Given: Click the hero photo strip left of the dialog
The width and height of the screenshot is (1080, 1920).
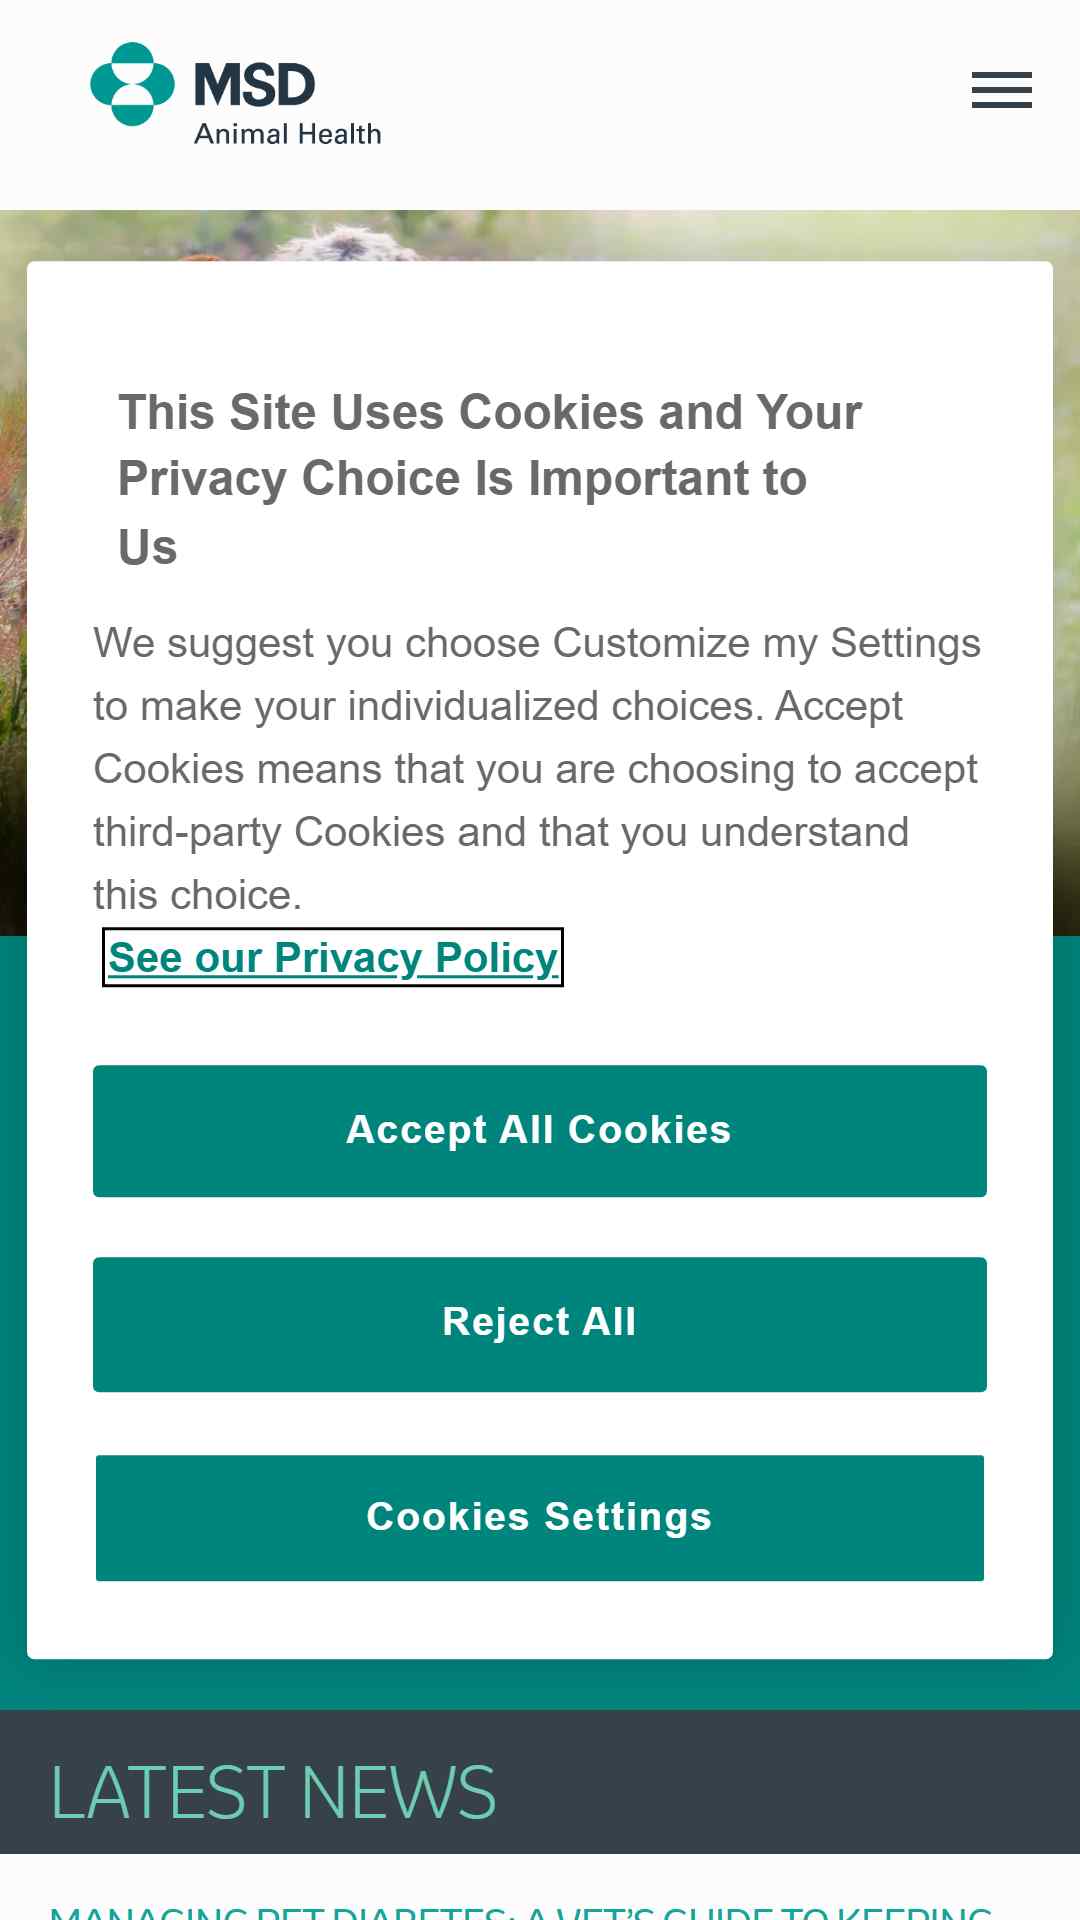Looking at the screenshot, I should pyautogui.click(x=13, y=600).
